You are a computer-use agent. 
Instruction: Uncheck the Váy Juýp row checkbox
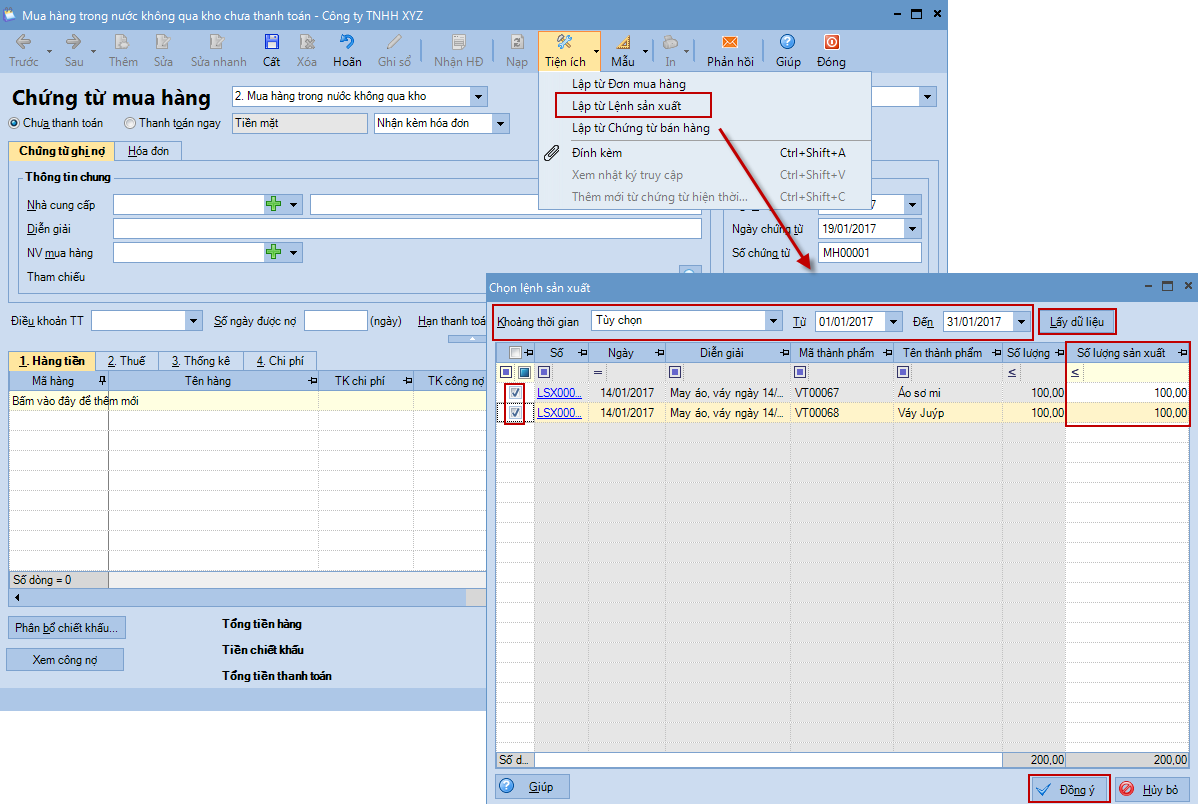click(514, 412)
